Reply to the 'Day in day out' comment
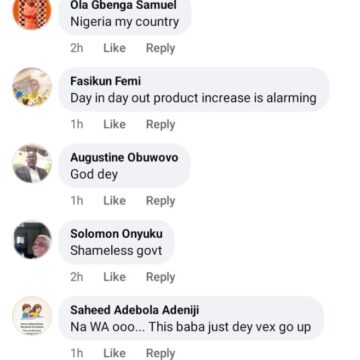The width and height of the screenshot is (360, 360). point(160,124)
